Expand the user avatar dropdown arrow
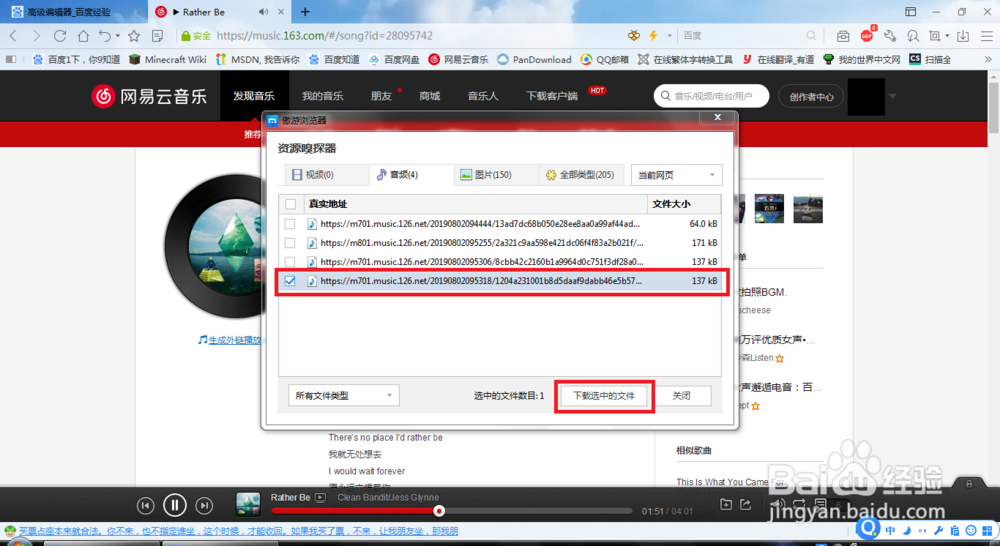The width and height of the screenshot is (1000, 546). tap(892, 96)
